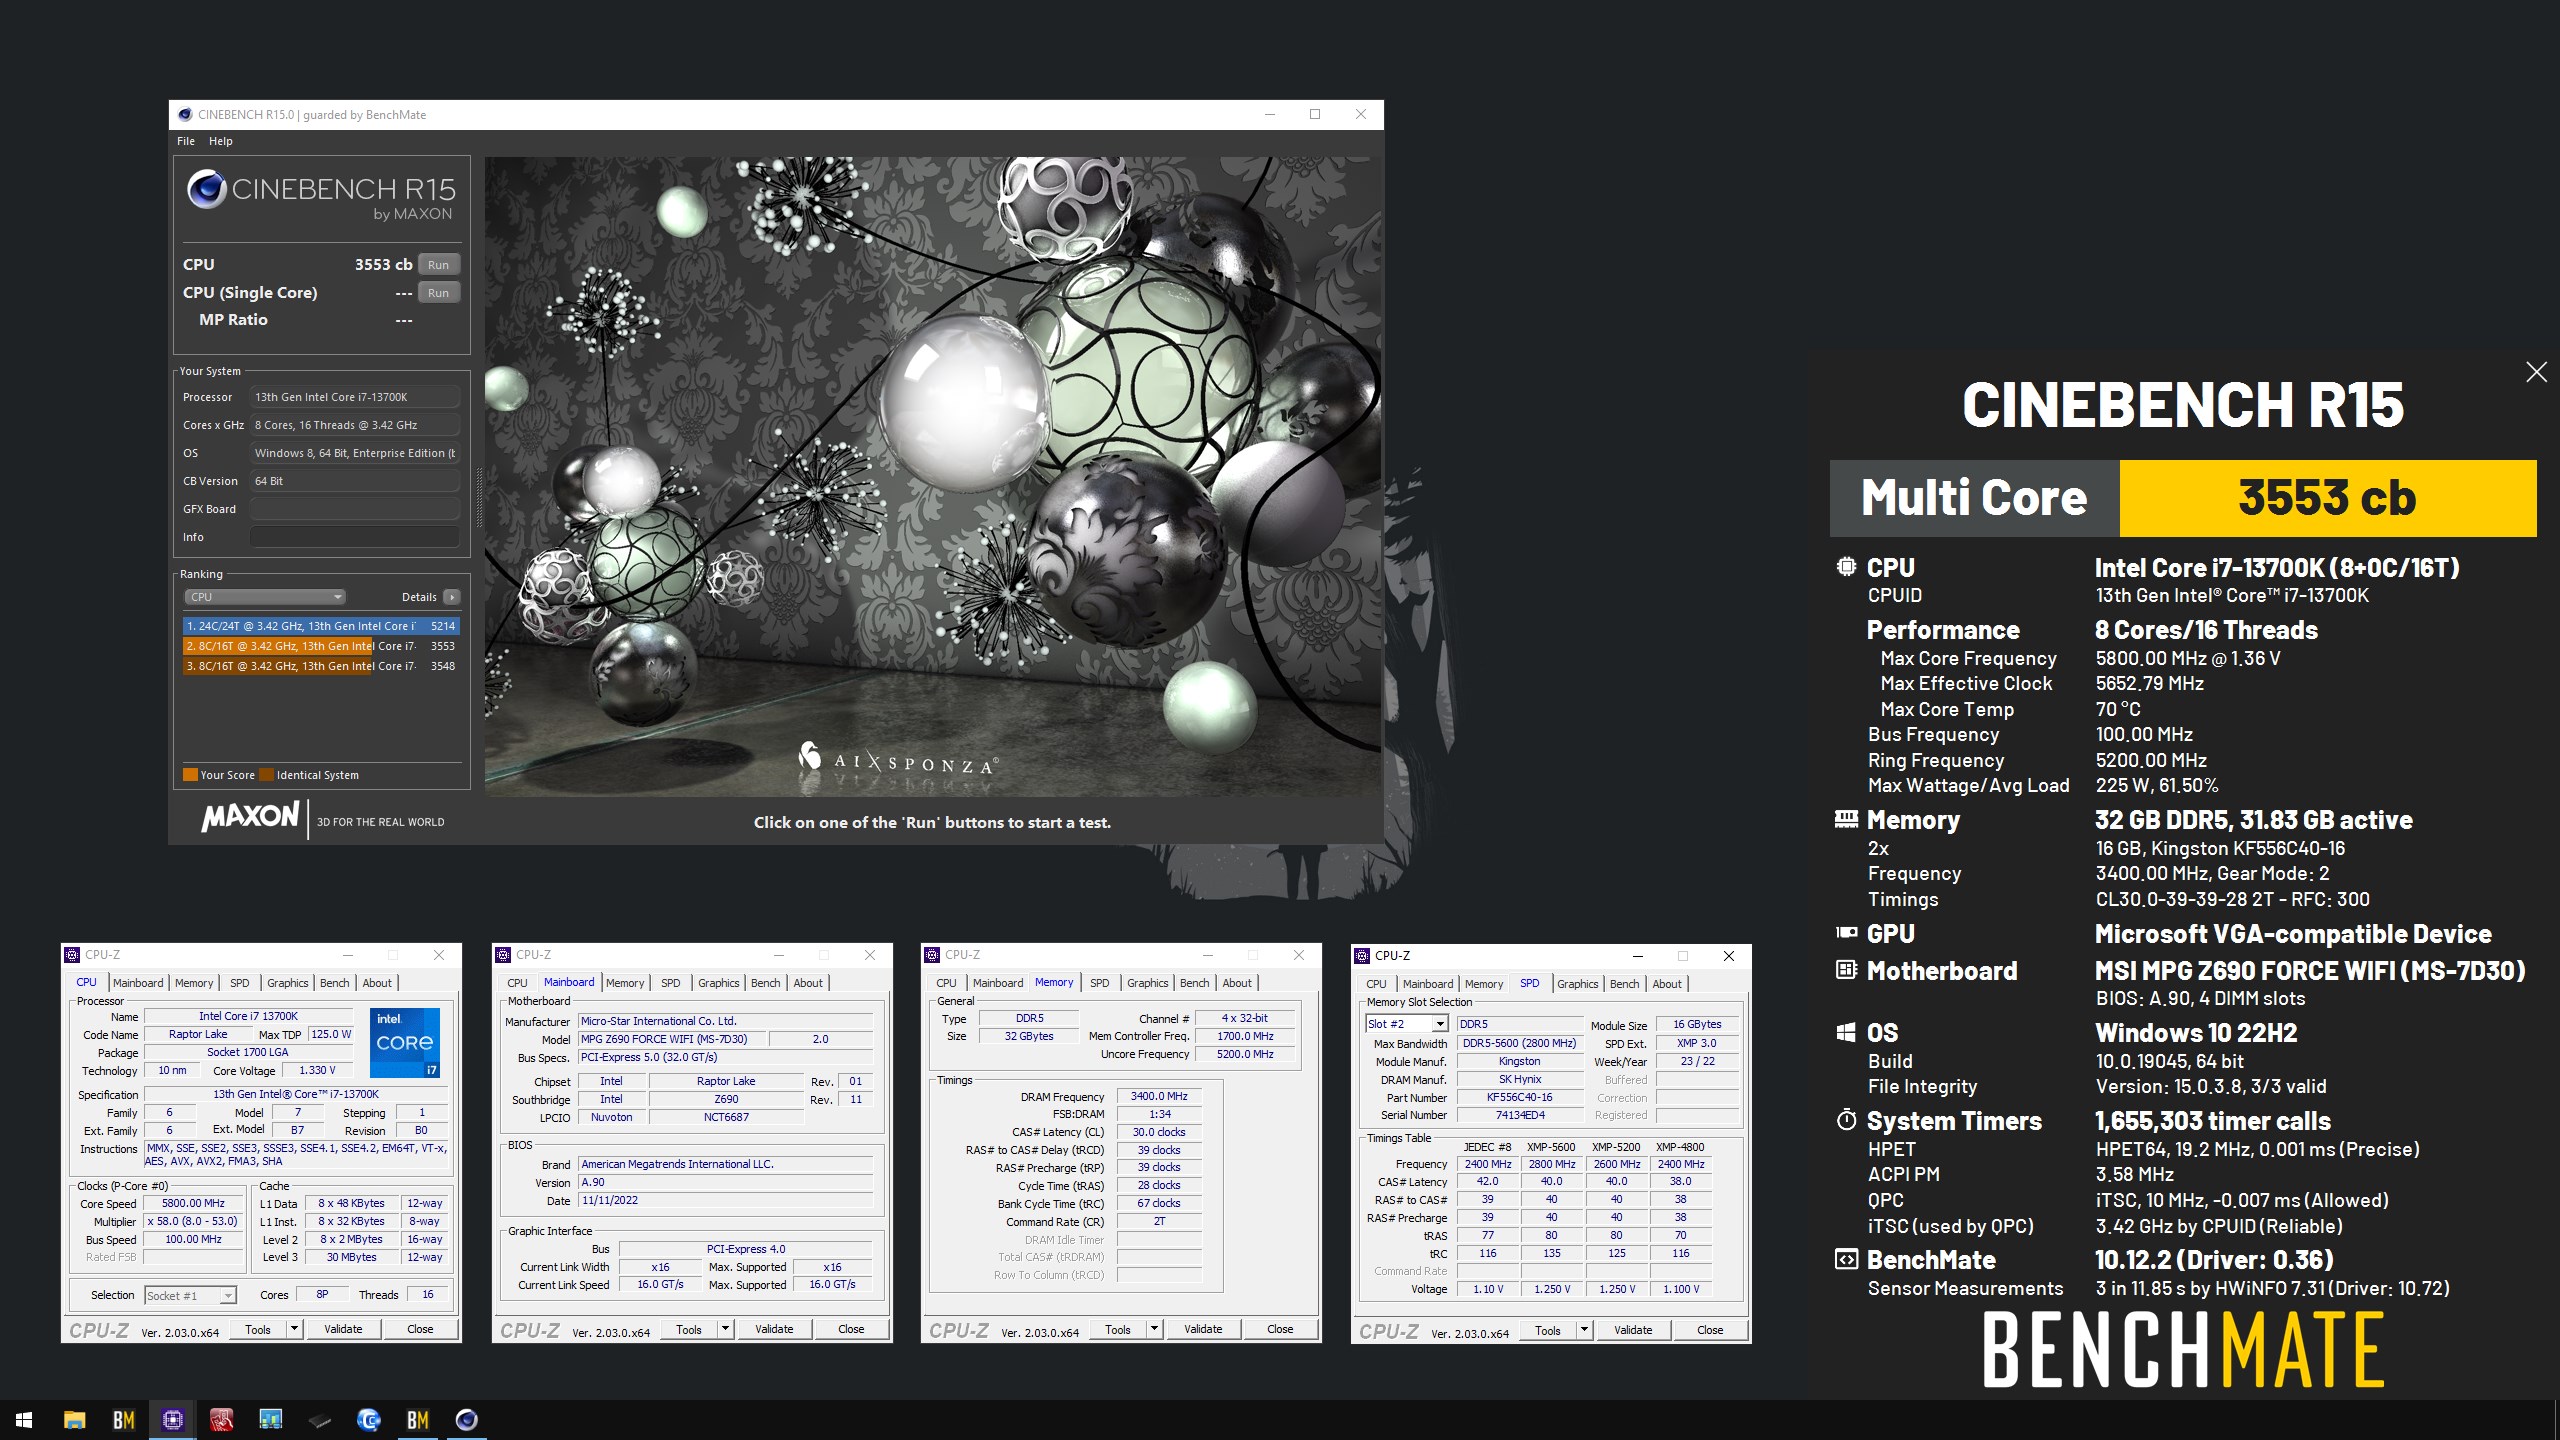Run the CPU (Single Core) benchmark
This screenshot has height=1440, width=2560.
pyautogui.click(x=439, y=293)
